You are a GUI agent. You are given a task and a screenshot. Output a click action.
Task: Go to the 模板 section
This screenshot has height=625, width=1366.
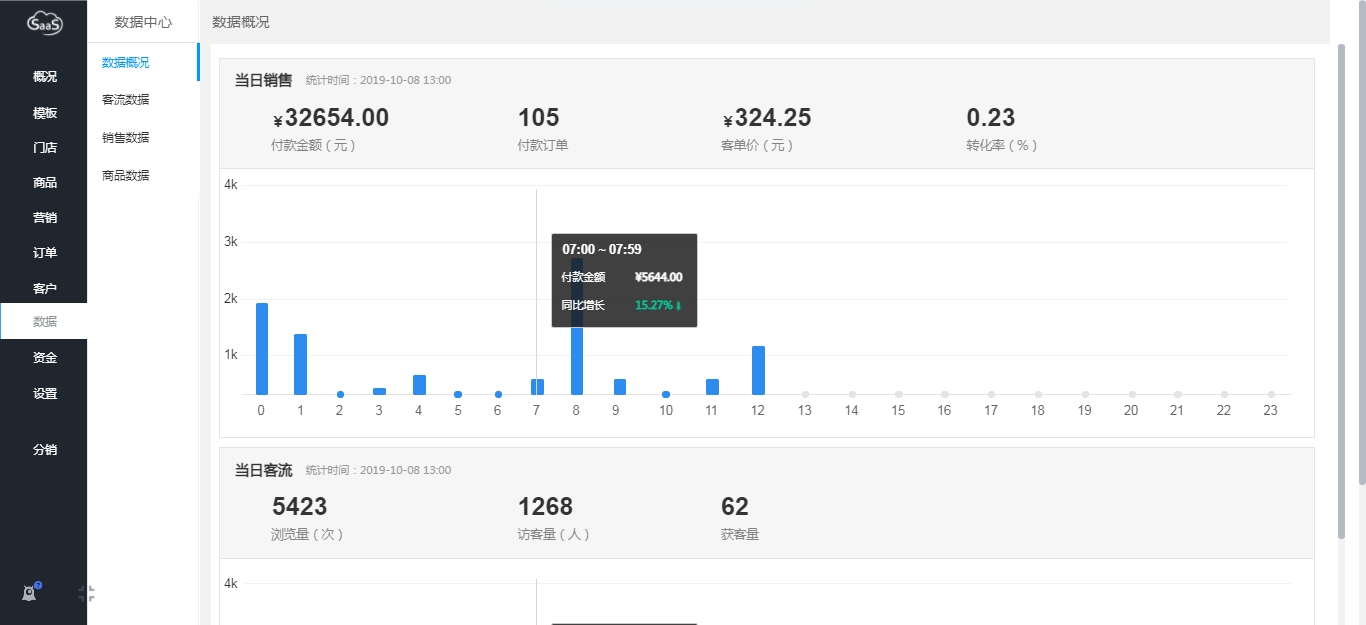coord(44,113)
